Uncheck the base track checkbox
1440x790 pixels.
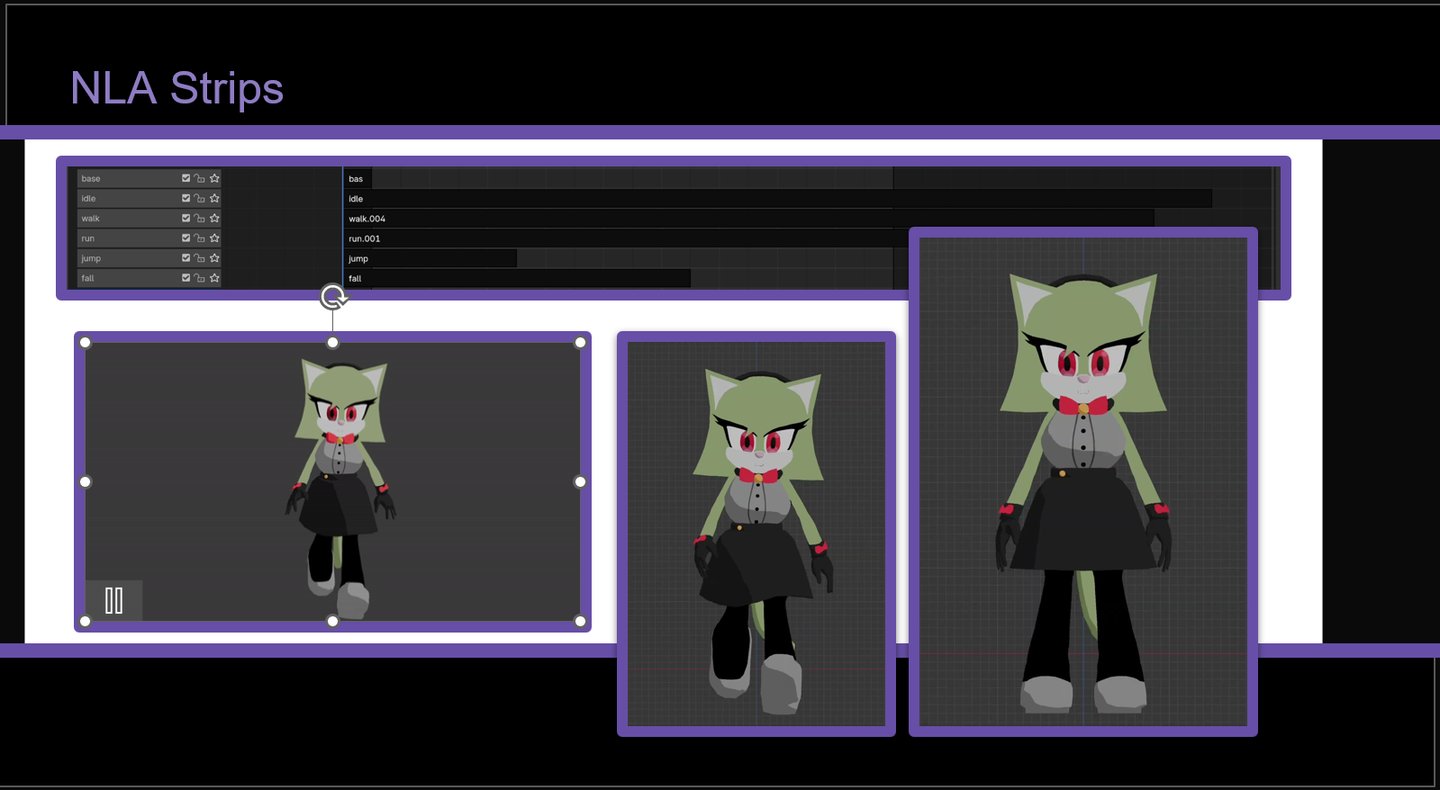(x=186, y=178)
